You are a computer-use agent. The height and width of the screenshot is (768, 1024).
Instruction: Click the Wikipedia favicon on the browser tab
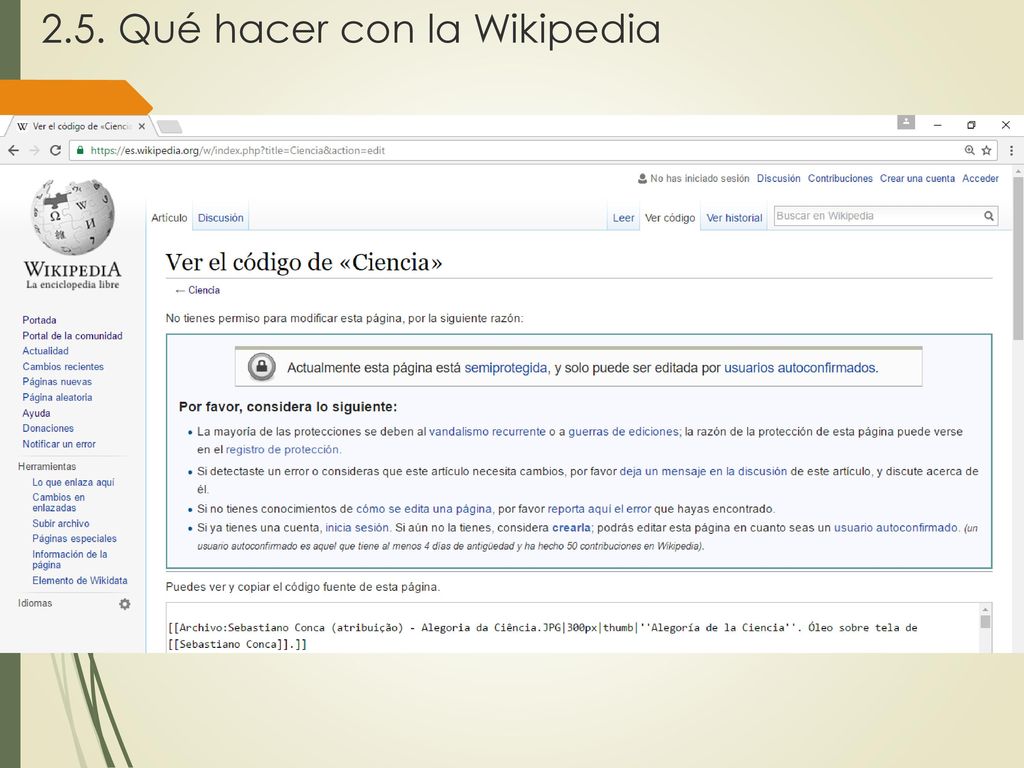[22, 126]
